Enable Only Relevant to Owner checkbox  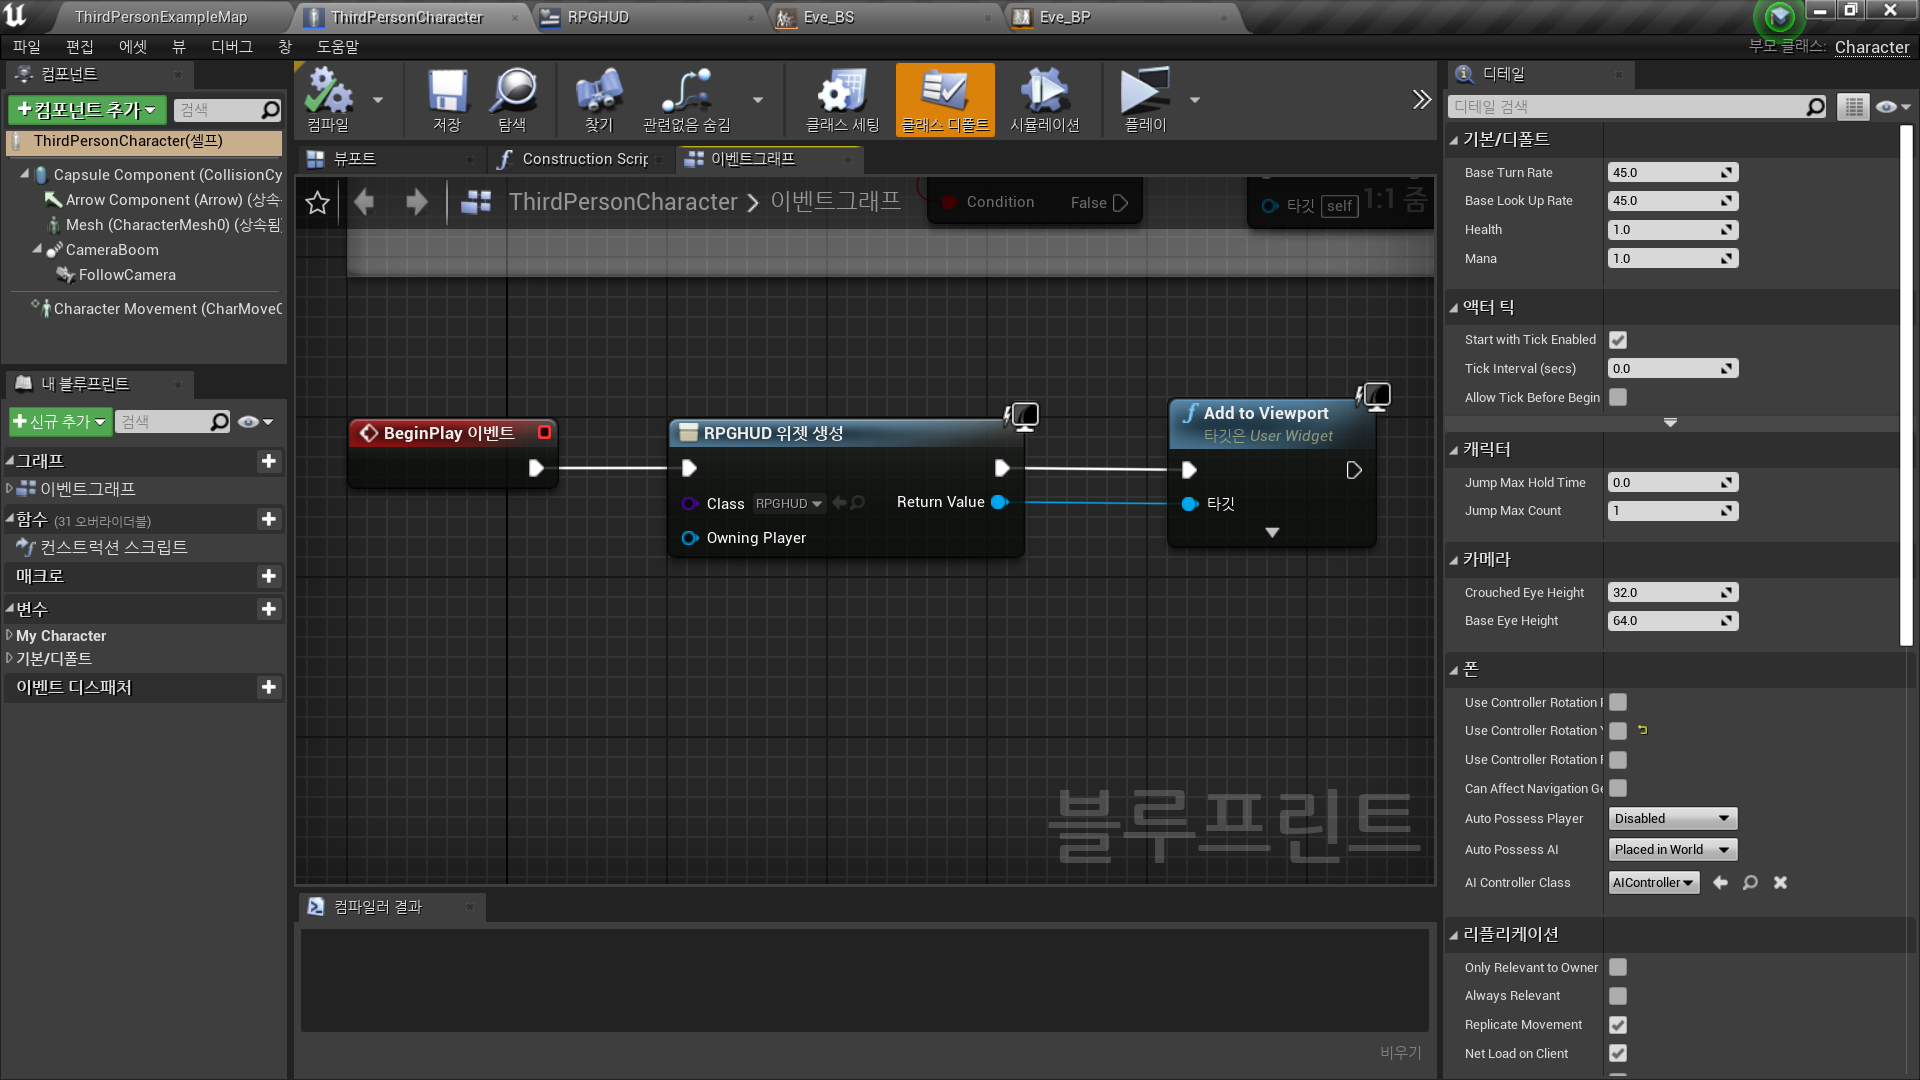(x=1618, y=967)
